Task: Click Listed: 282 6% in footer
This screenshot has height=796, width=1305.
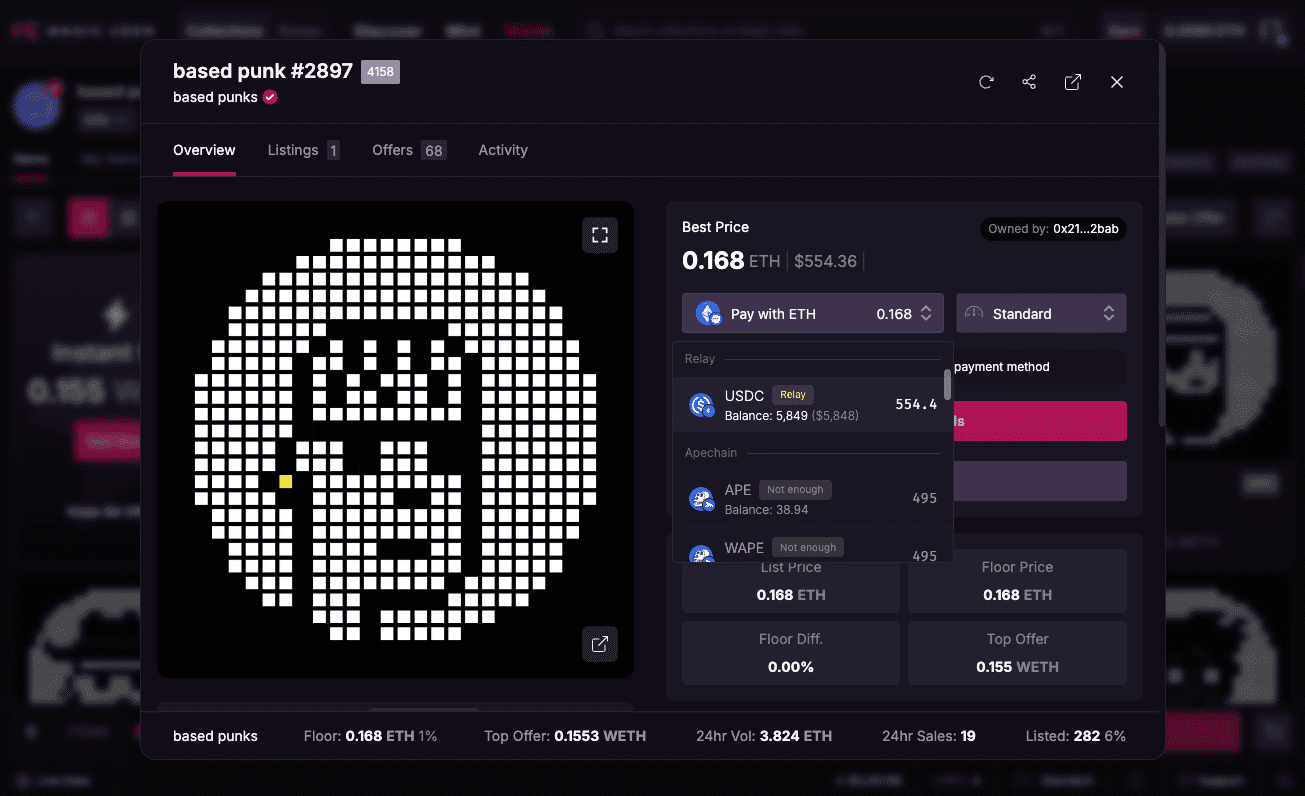Action: click(x=1076, y=736)
